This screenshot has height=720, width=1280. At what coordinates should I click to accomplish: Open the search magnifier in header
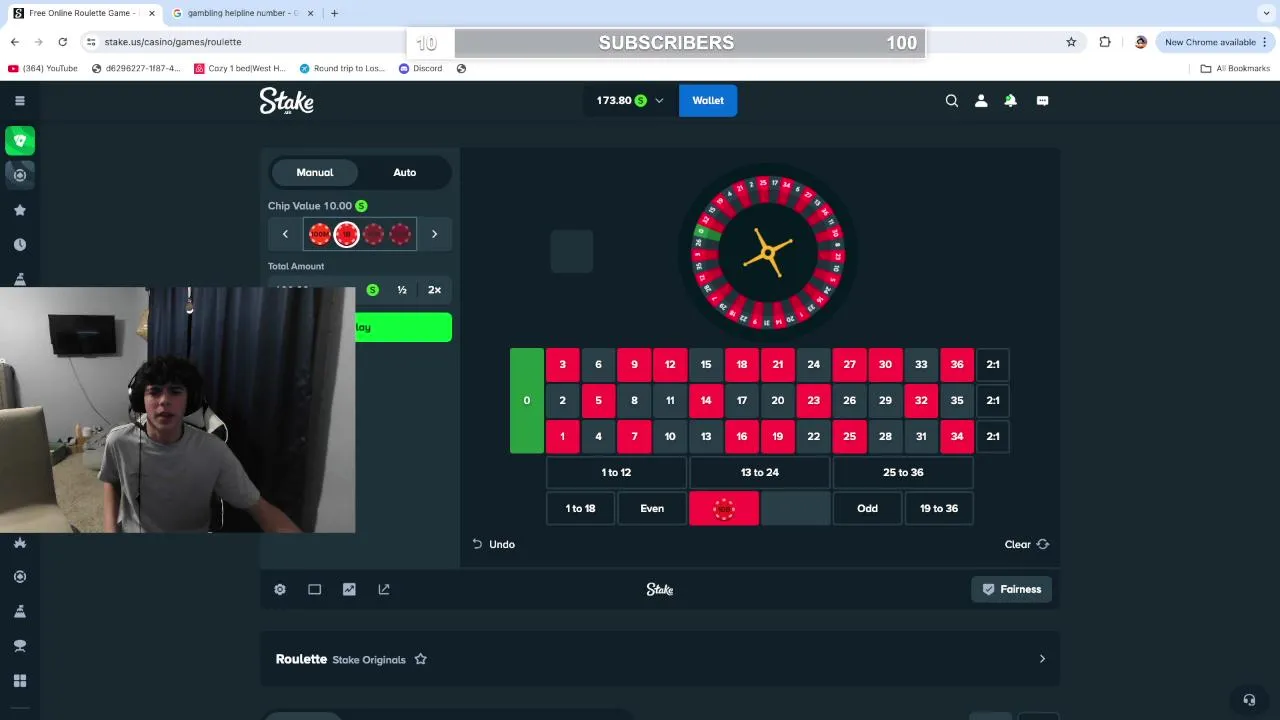pos(952,100)
